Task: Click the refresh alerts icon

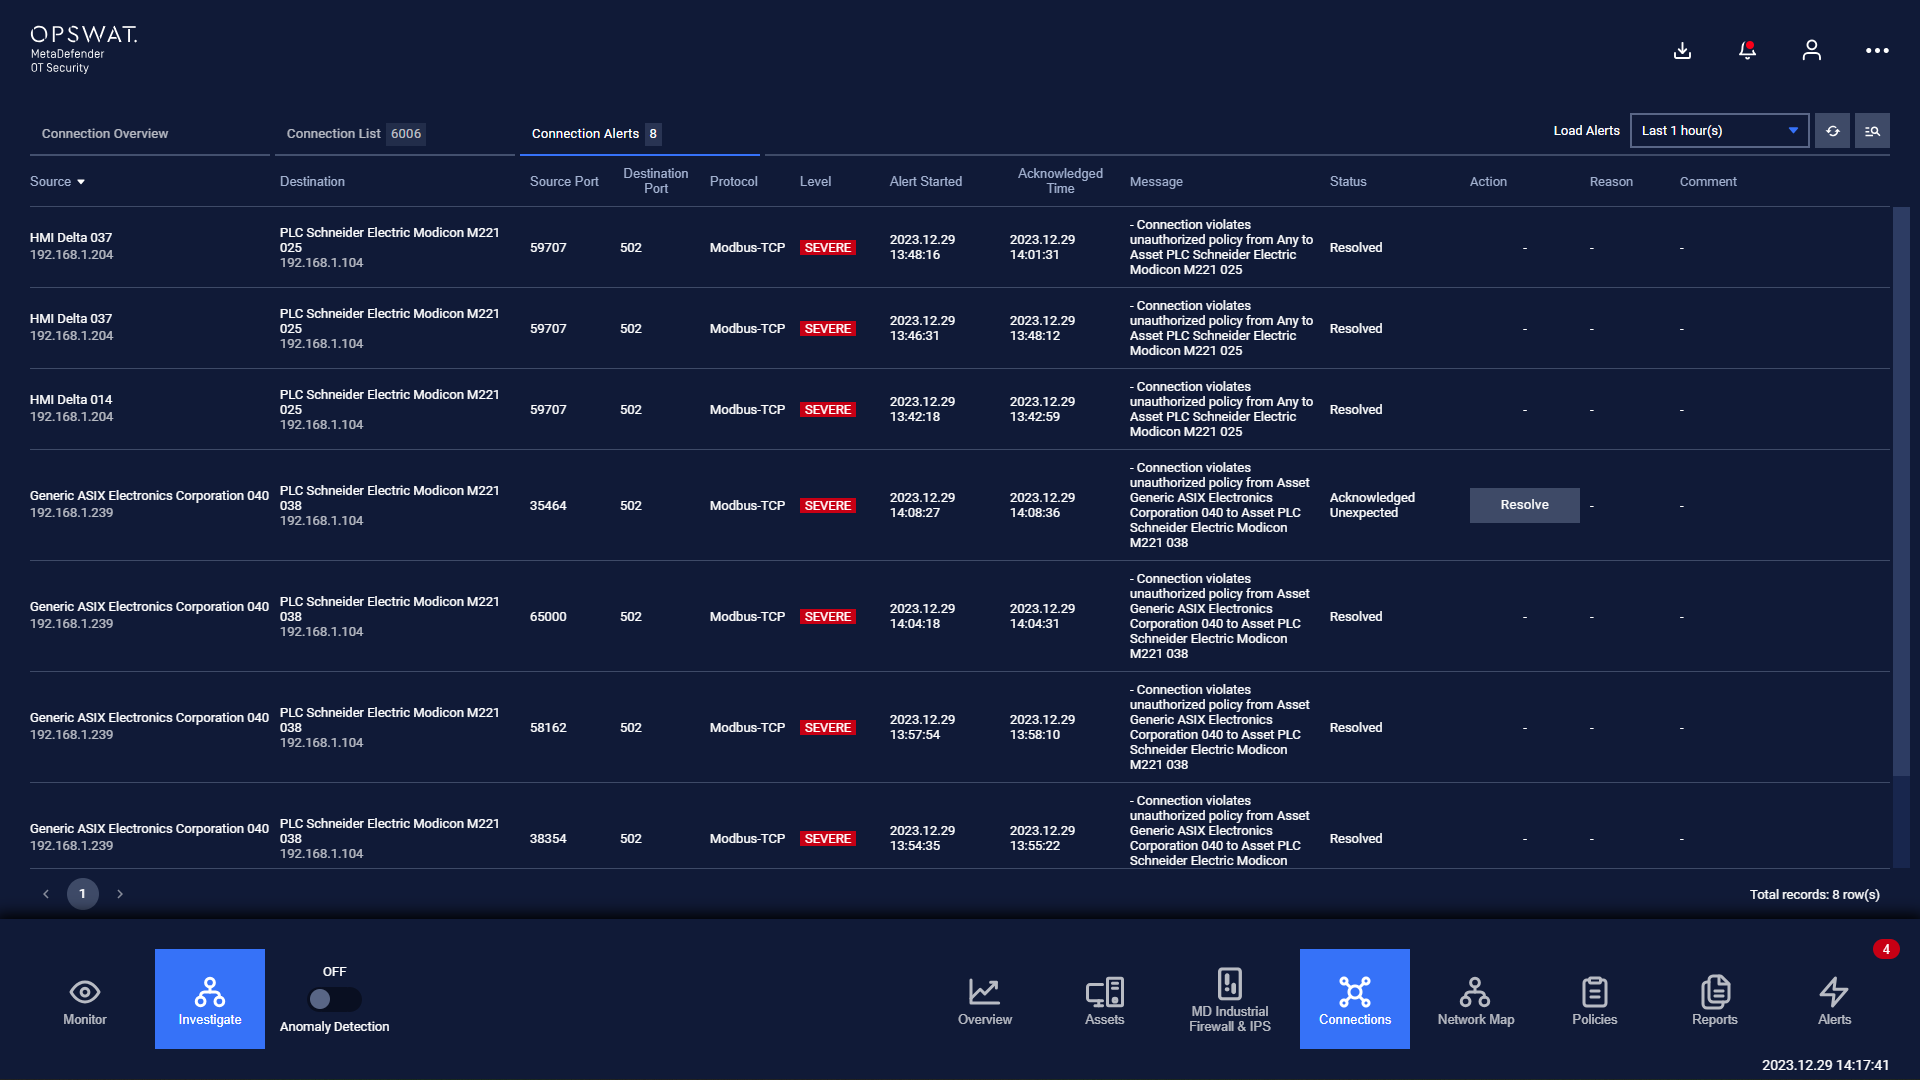Action: [1832, 131]
